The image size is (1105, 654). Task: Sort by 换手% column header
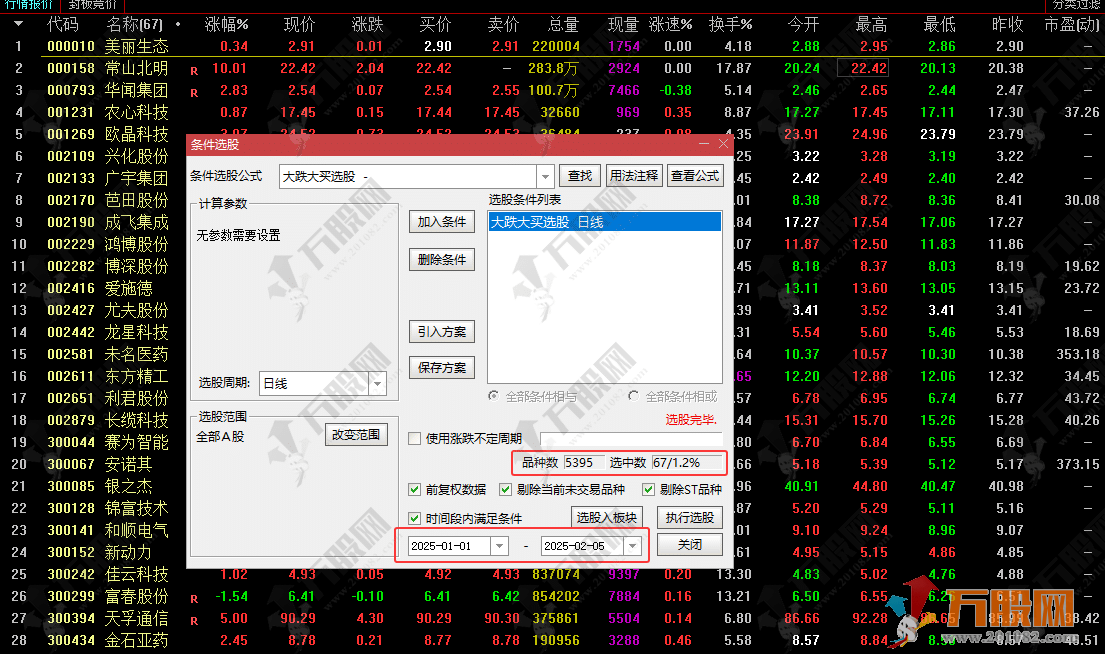pyautogui.click(x=730, y=25)
